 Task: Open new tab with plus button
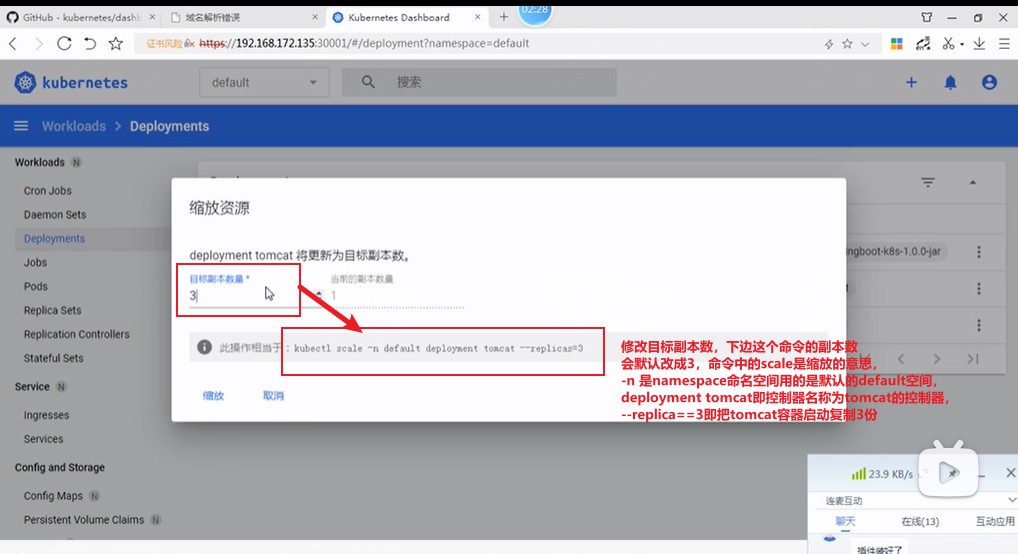[504, 18]
